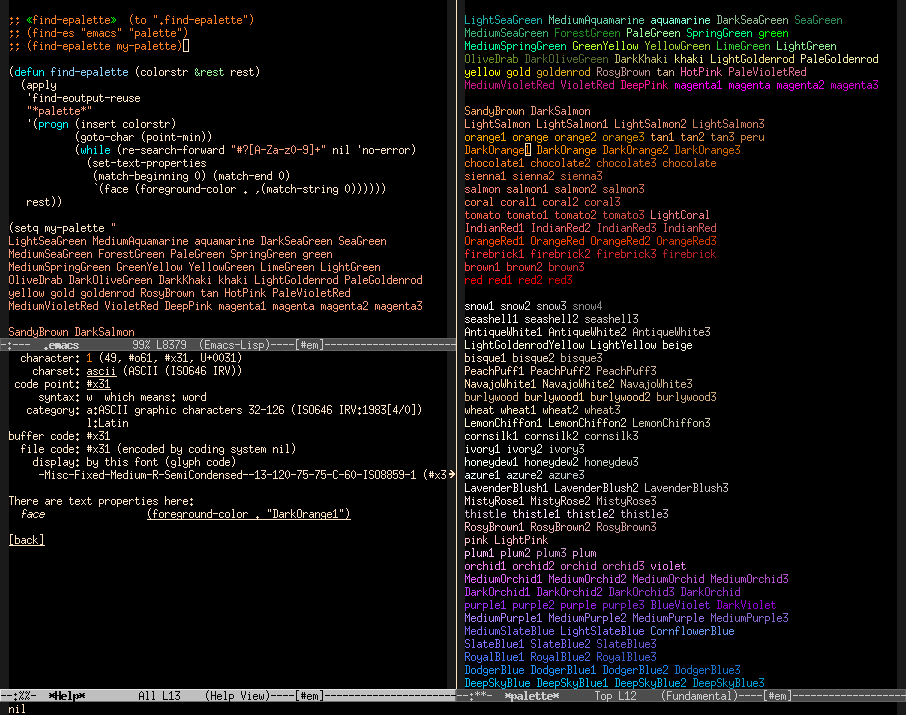Click the '&rest' keyword in the defun arguments
The image size is (906, 715).
click(209, 72)
